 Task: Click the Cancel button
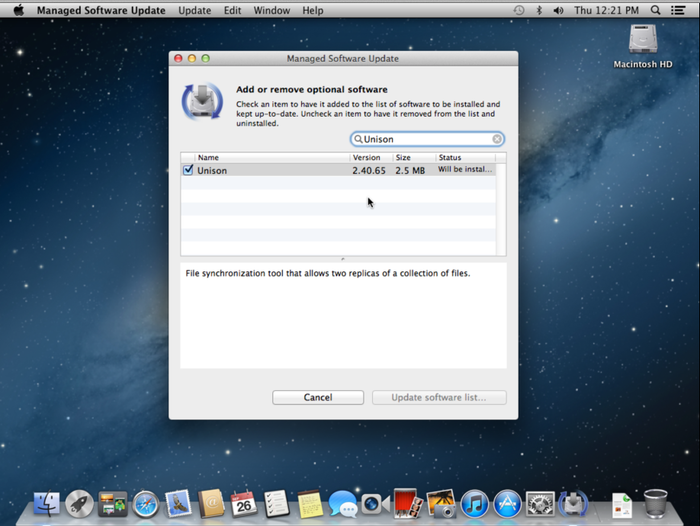pos(317,397)
